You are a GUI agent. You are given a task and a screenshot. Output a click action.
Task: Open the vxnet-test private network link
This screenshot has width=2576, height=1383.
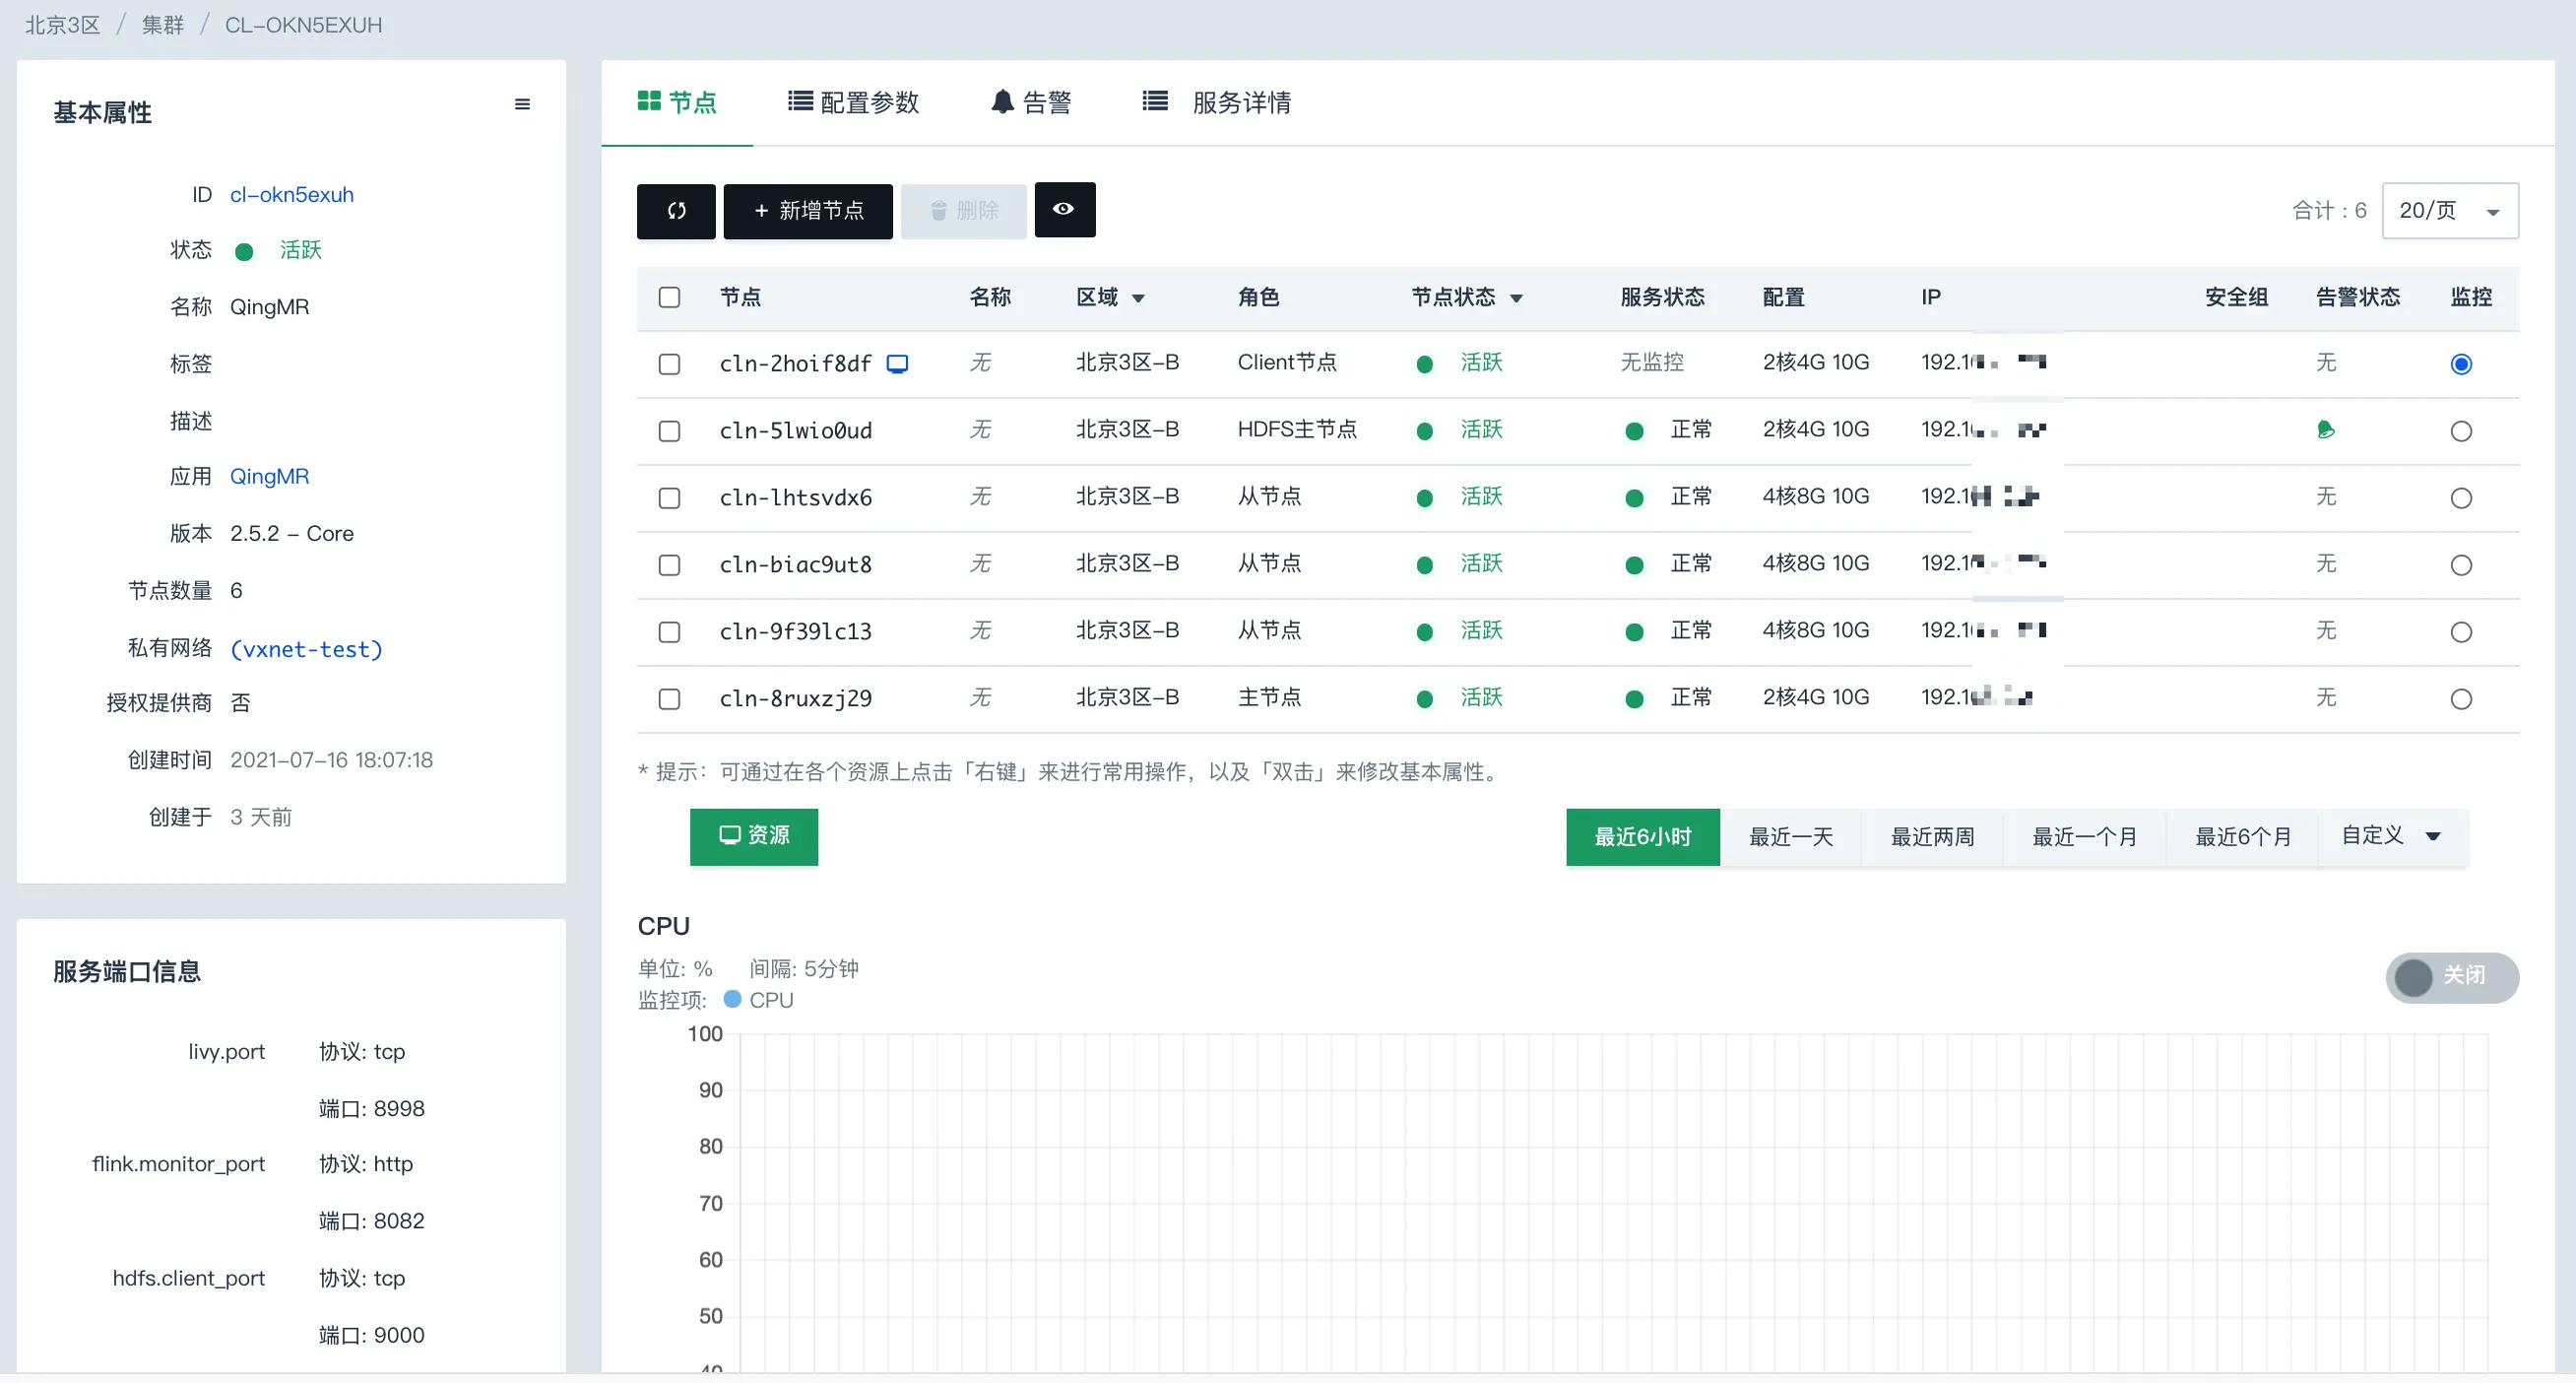click(x=306, y=649)
